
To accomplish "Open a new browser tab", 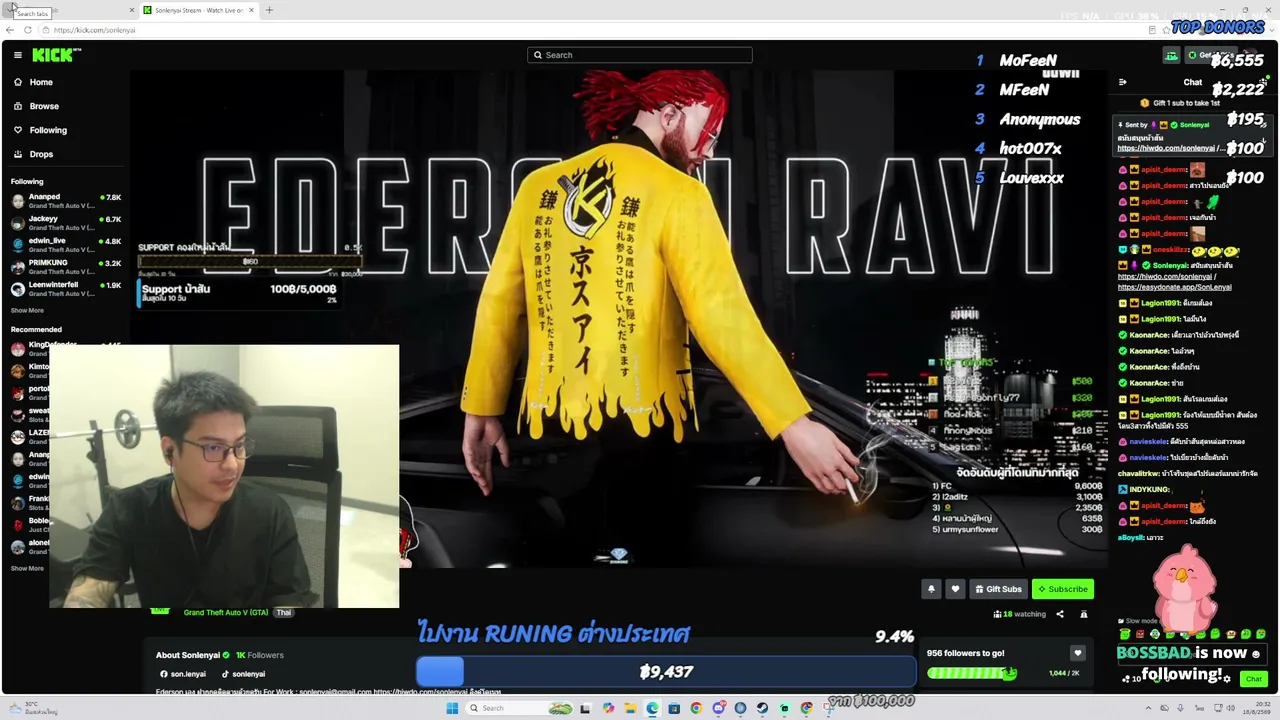I will (x=269, y=10).
